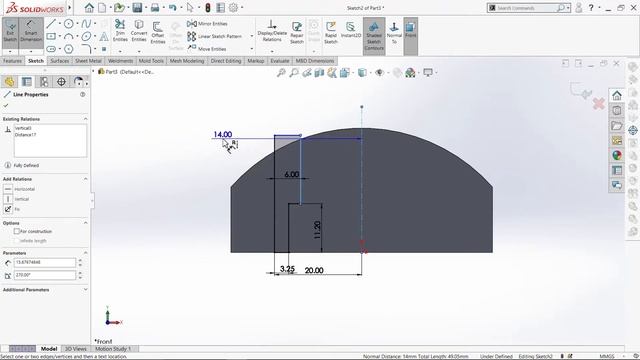This screenshot has height=360, width=640.
Task: Click Offset Entities
Action: 158,33
